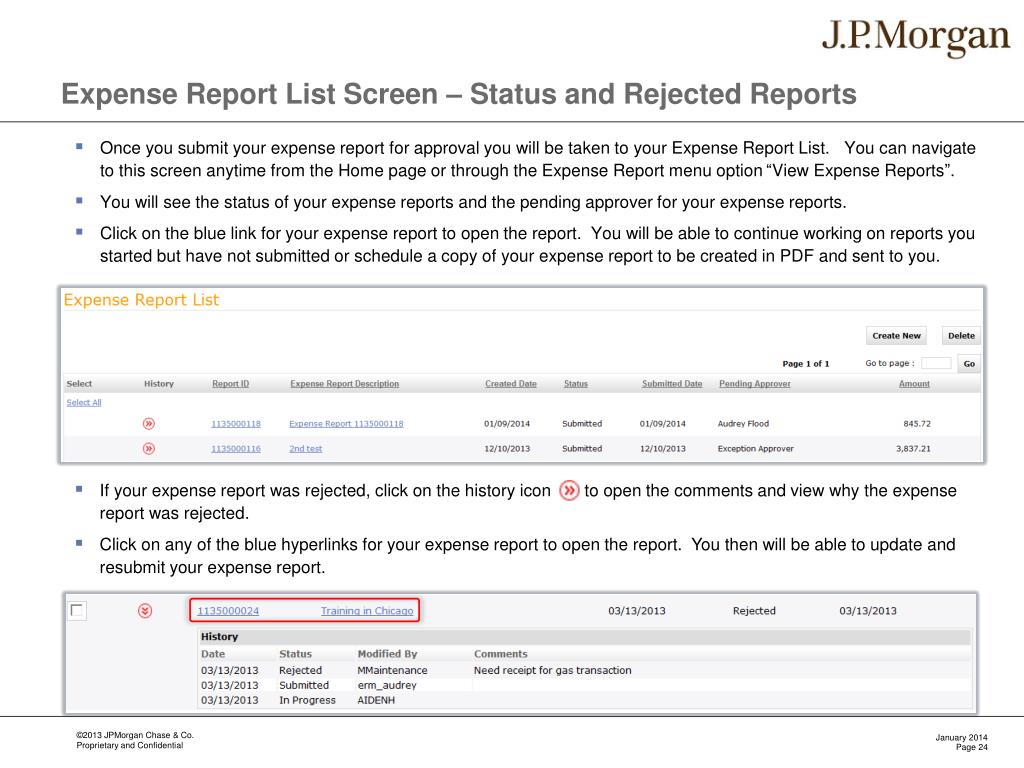Open the 2nd test report link
Image resolution: width=1024 pixels, height=768 pixels.
(x=305, y=449)
